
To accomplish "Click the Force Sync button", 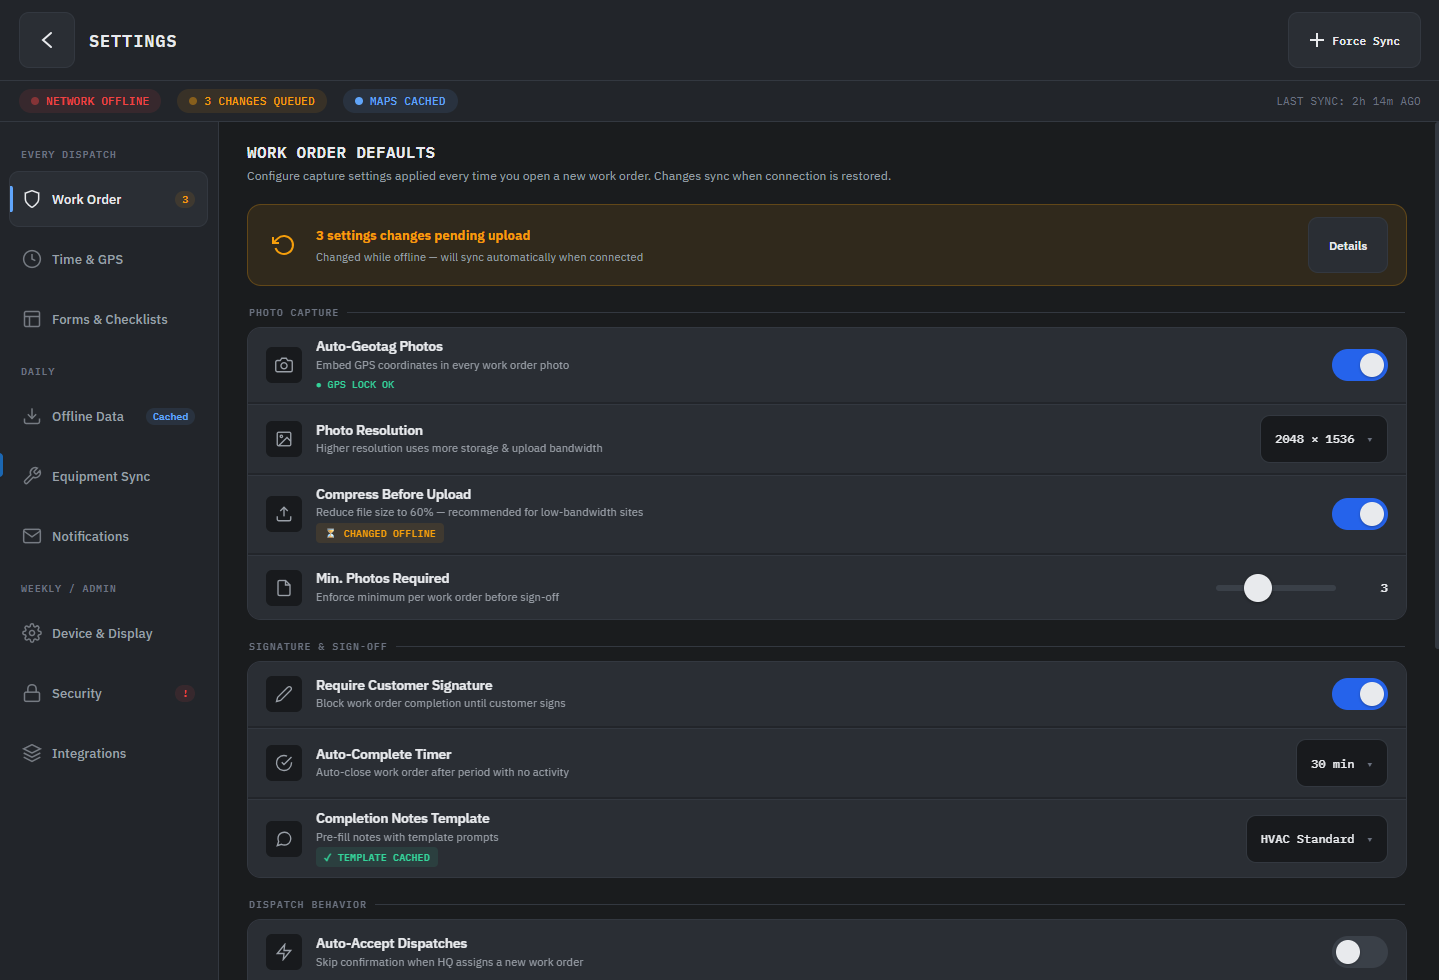I will (1354, 40).
